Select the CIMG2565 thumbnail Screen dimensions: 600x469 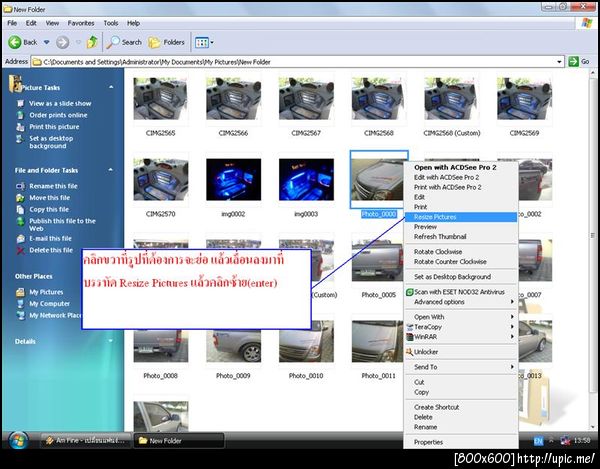click(x=161, y=99)
